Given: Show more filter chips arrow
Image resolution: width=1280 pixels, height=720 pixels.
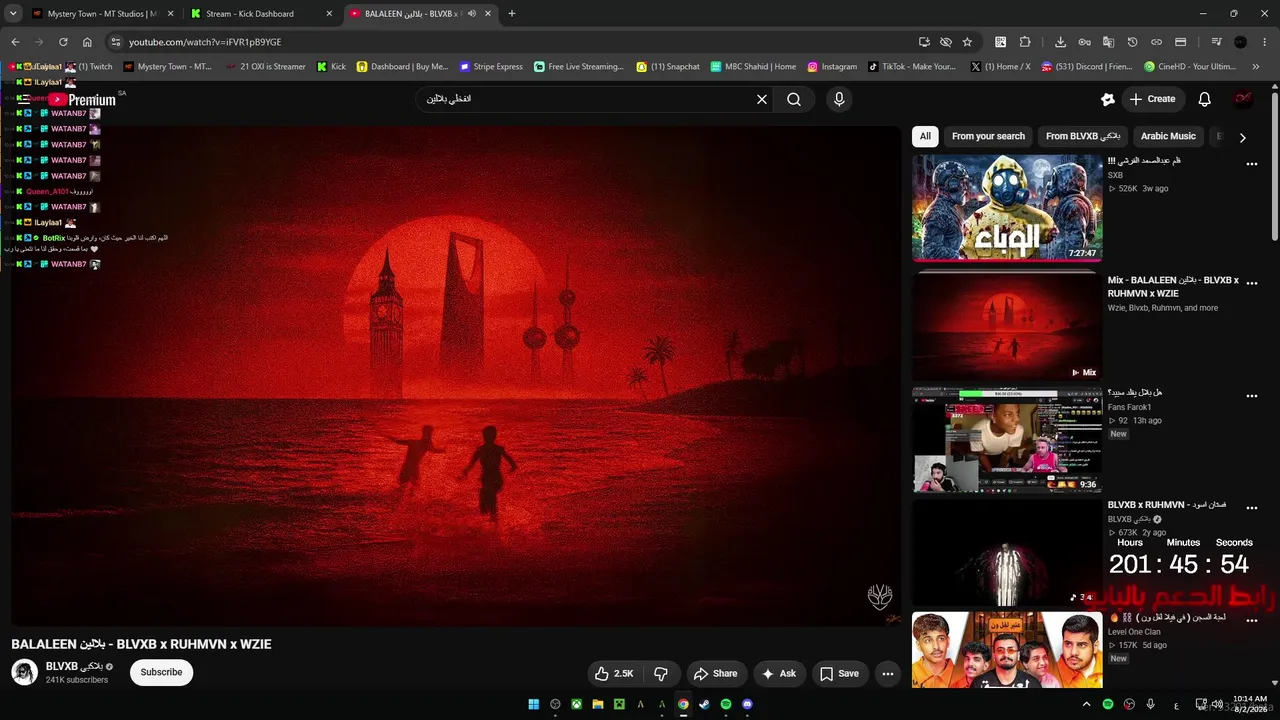Looking at the screenshot, I should (x=1242, y=137).
